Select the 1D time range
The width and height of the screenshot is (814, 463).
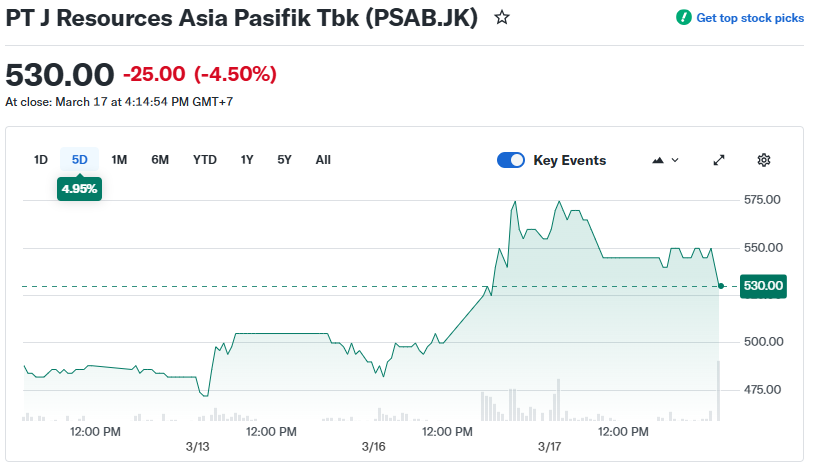pos(41,160)
